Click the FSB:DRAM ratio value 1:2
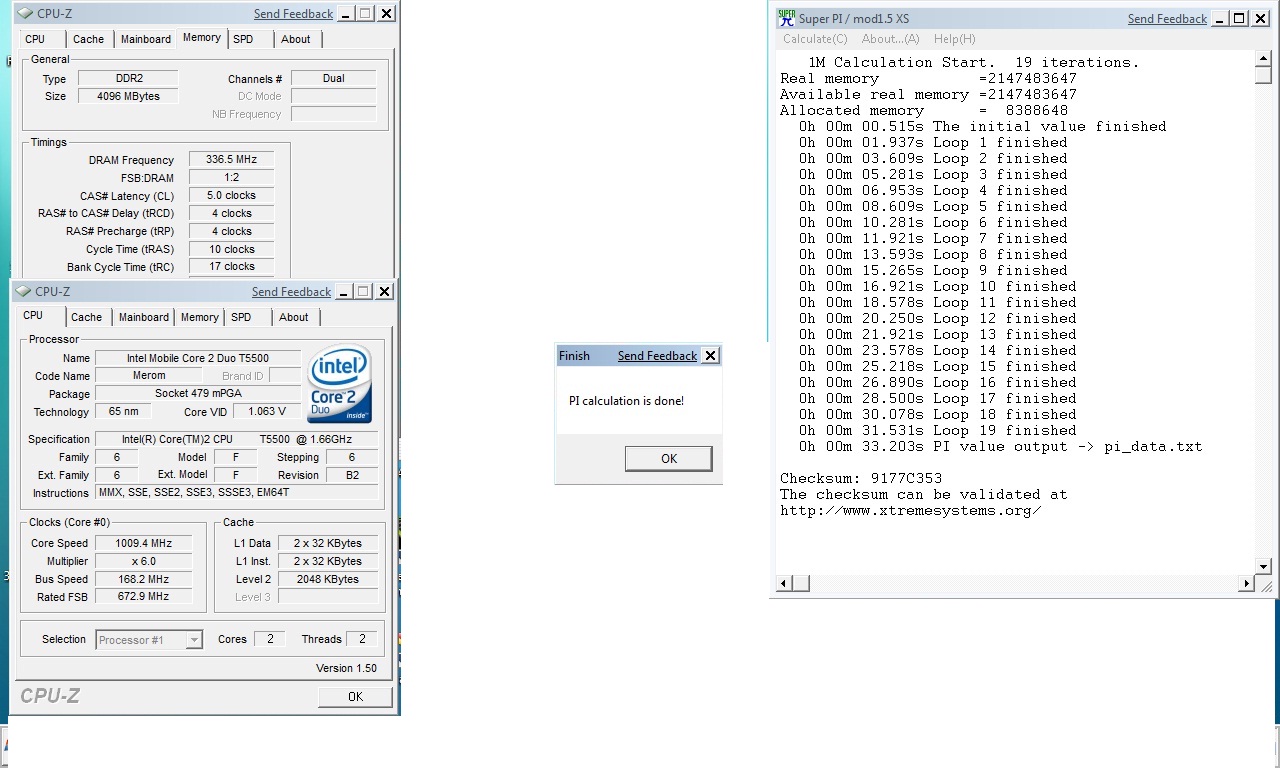The image size is (1280, 768). point(231,178)
